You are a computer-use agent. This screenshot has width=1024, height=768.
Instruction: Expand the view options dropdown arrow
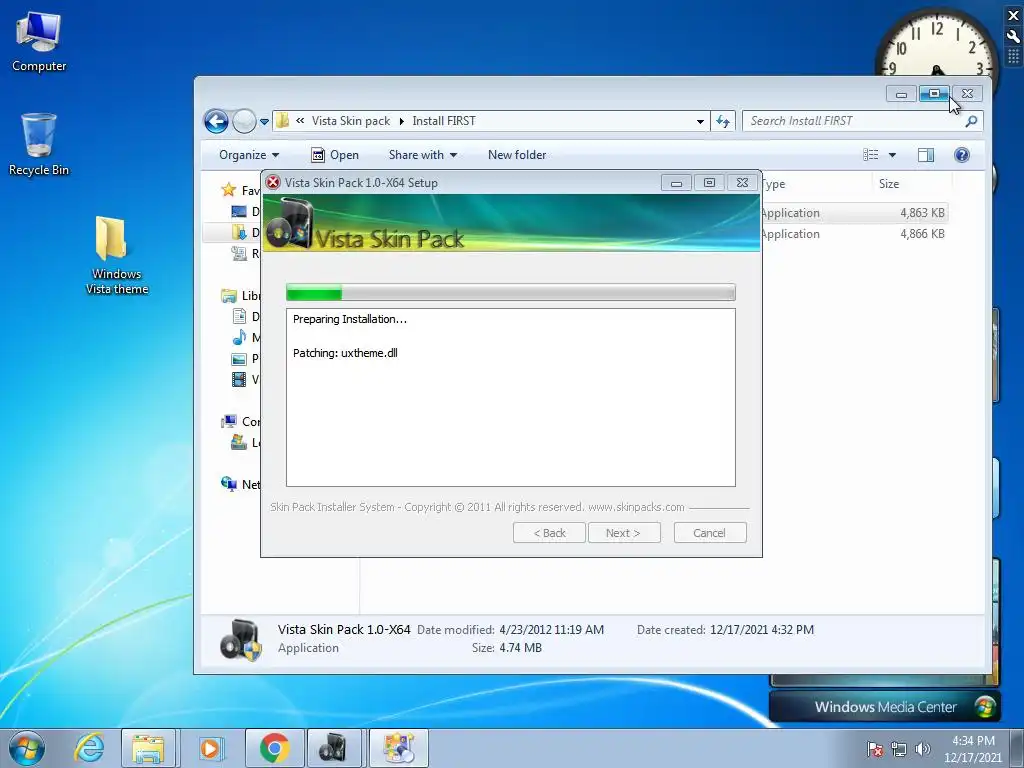[892, 155]
